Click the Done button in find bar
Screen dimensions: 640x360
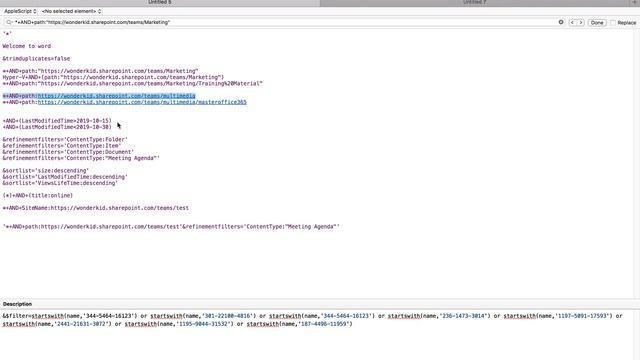[x=597, y=23]
